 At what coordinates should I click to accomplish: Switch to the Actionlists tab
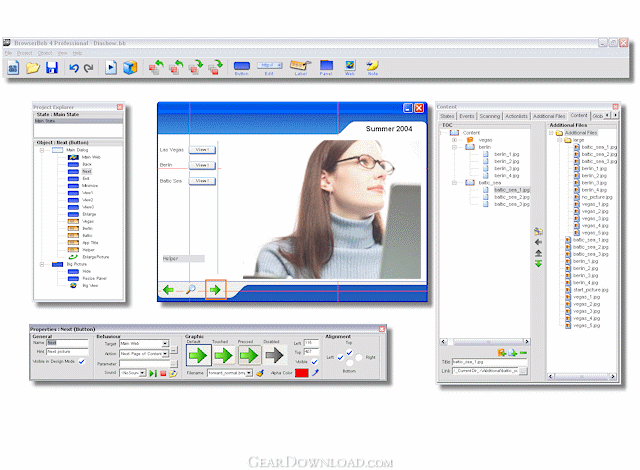tap(516, 116)
